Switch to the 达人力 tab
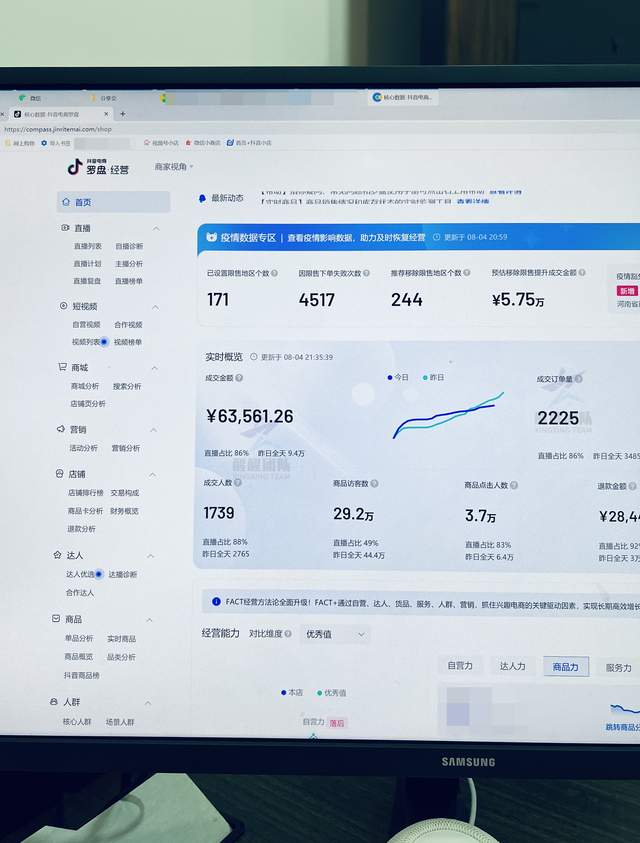 (512, 666)
